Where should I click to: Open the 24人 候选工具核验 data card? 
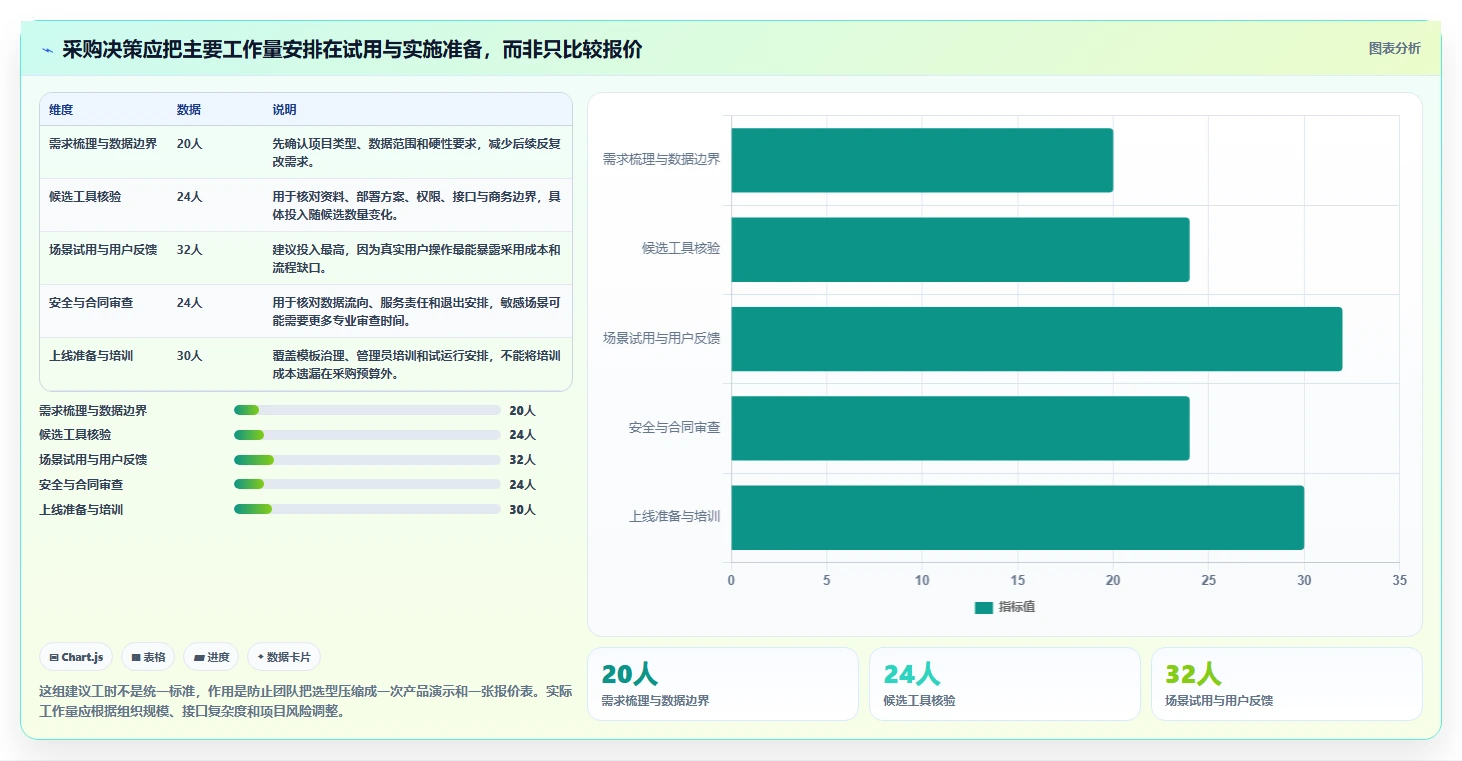1005,684
